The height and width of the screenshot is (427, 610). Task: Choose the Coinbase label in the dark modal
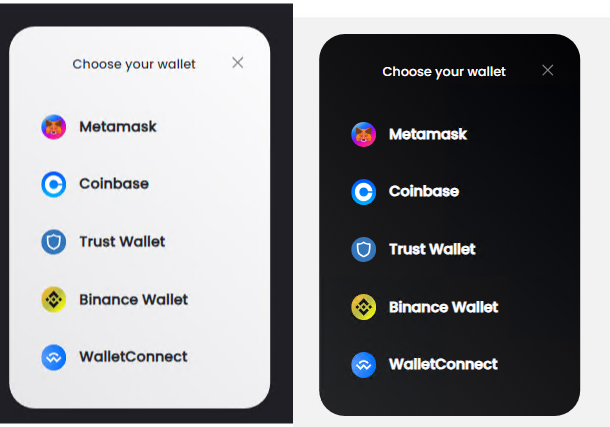(x=424, y=191)
